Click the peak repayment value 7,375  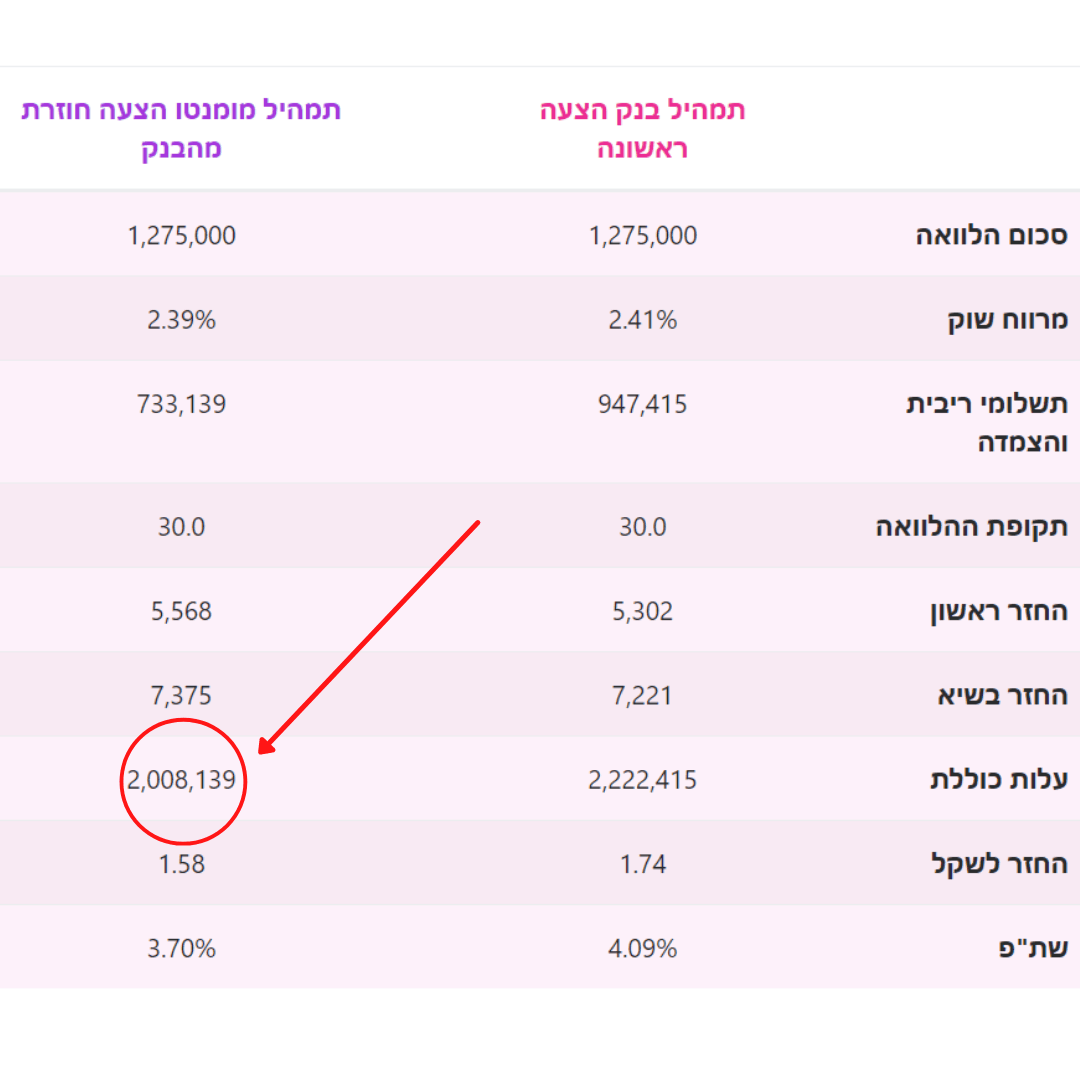click(181, 696)
